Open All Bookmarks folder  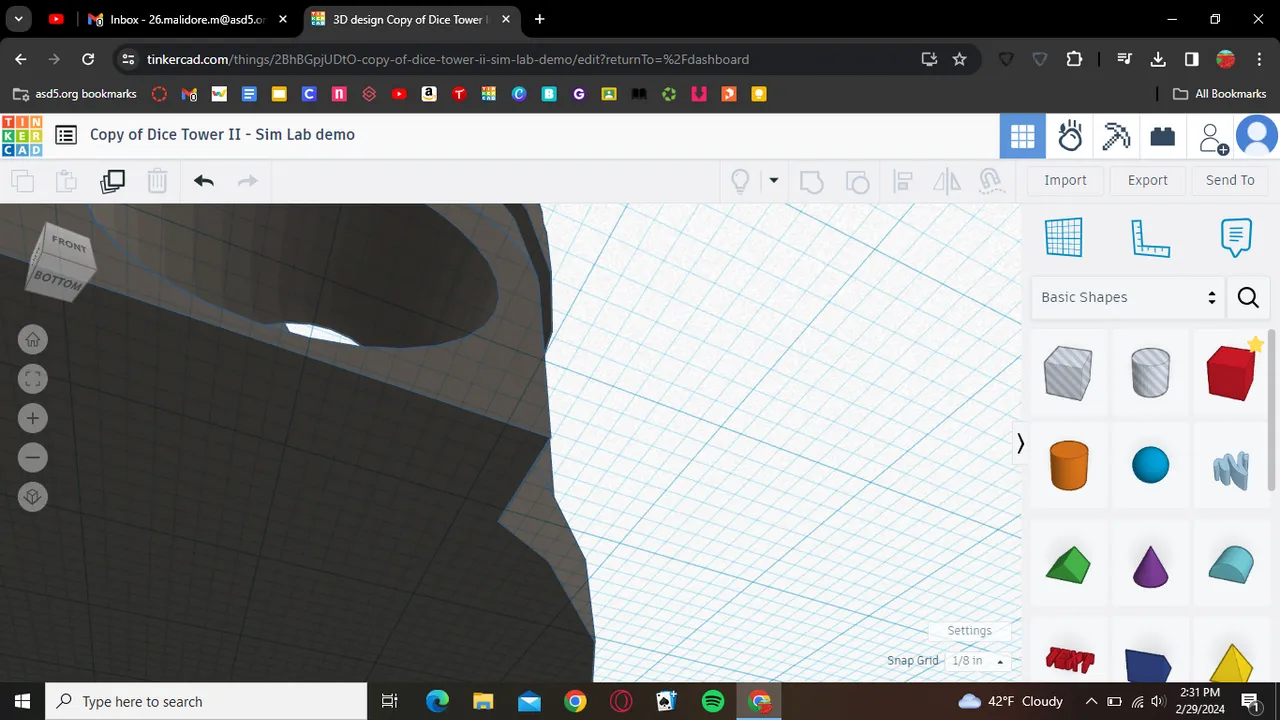click(1219, 94)
